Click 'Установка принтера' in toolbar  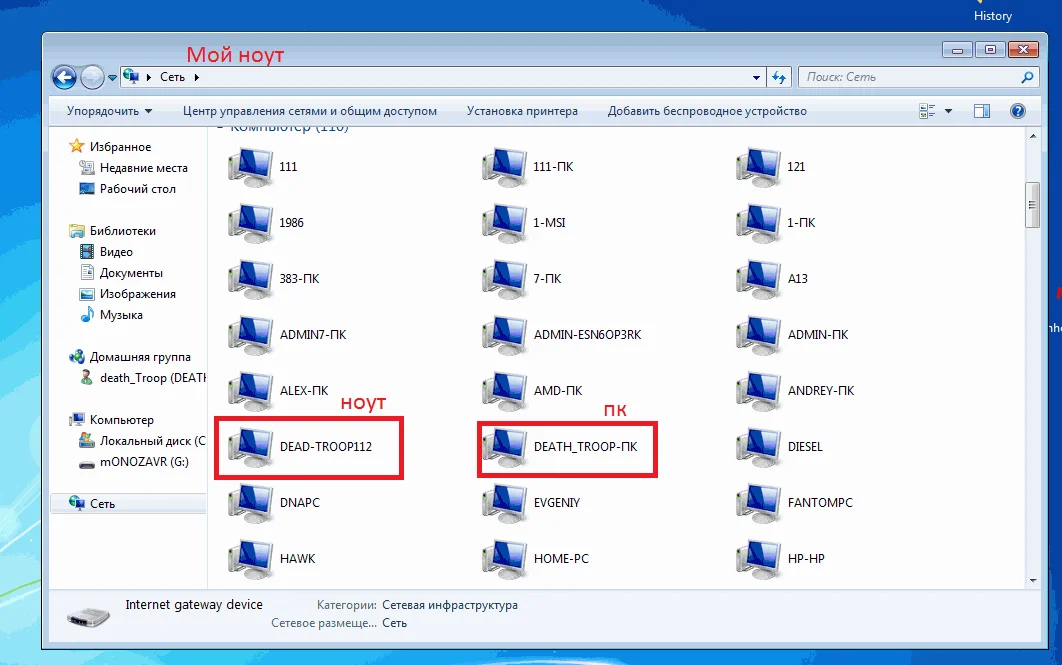[522, 111]
